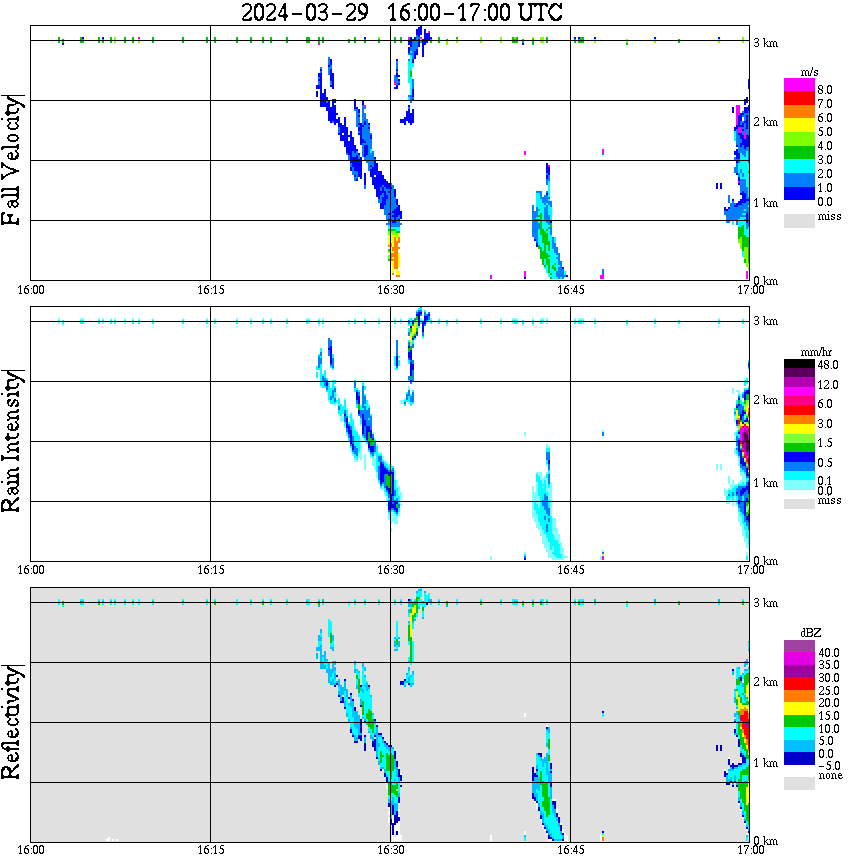Click the 3 km label of Reflectivity plot

click(x=765, y=603)
